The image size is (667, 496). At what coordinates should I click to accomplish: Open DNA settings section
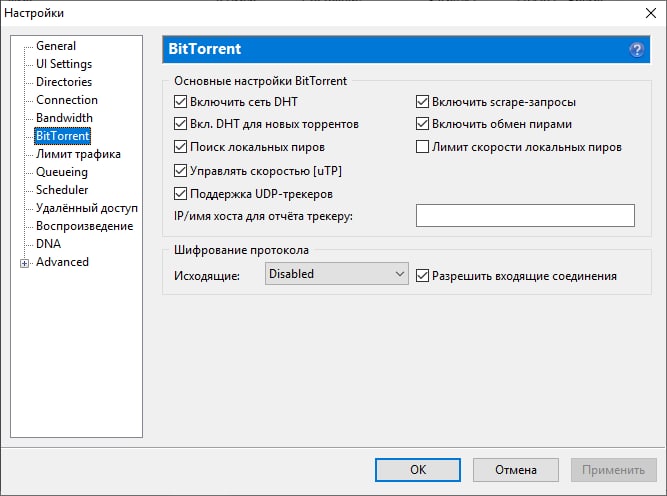click(48, 244)
